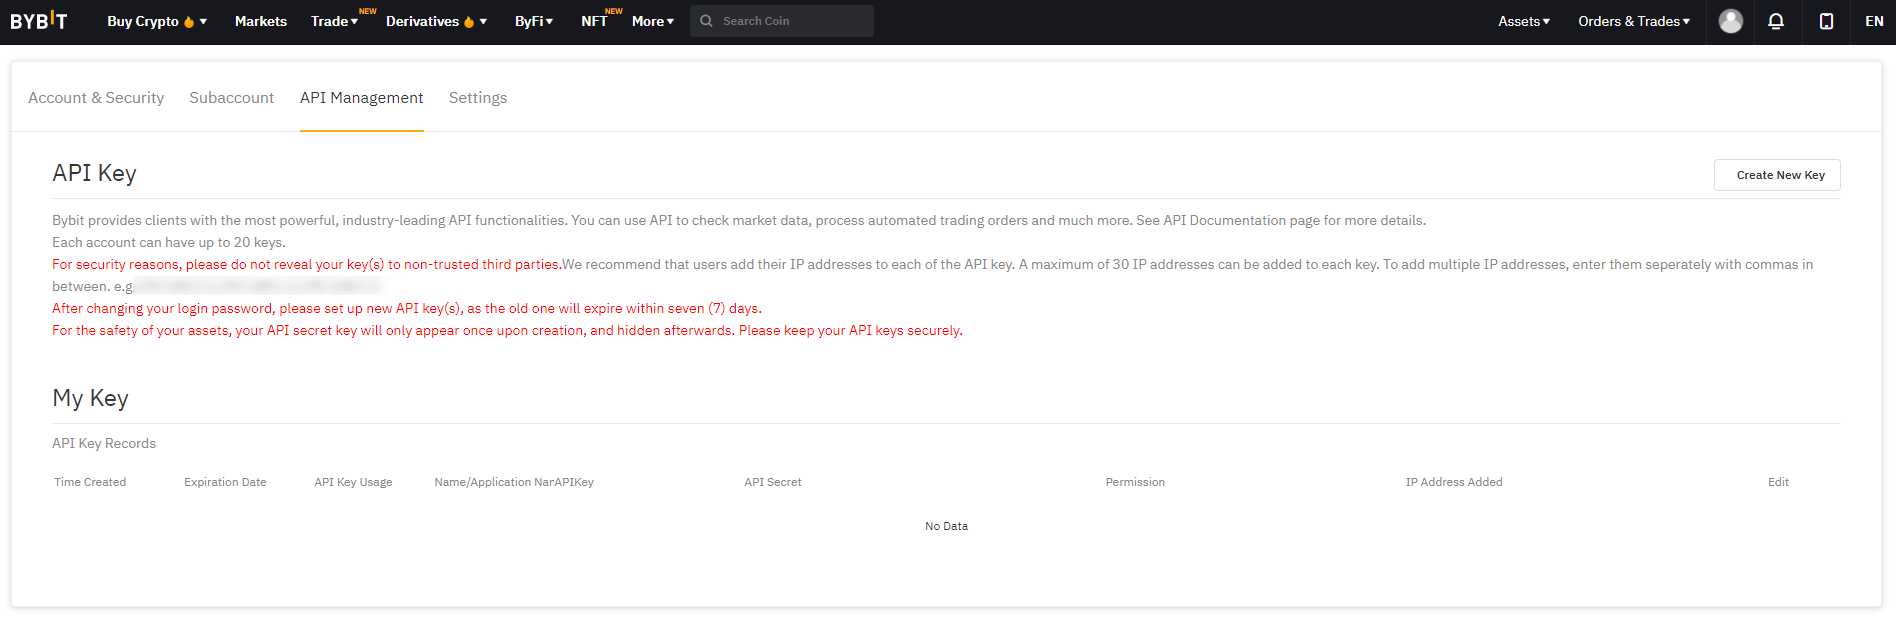Open the EN language selector
Screen dimensions: 1896x640
(1874, 21)
